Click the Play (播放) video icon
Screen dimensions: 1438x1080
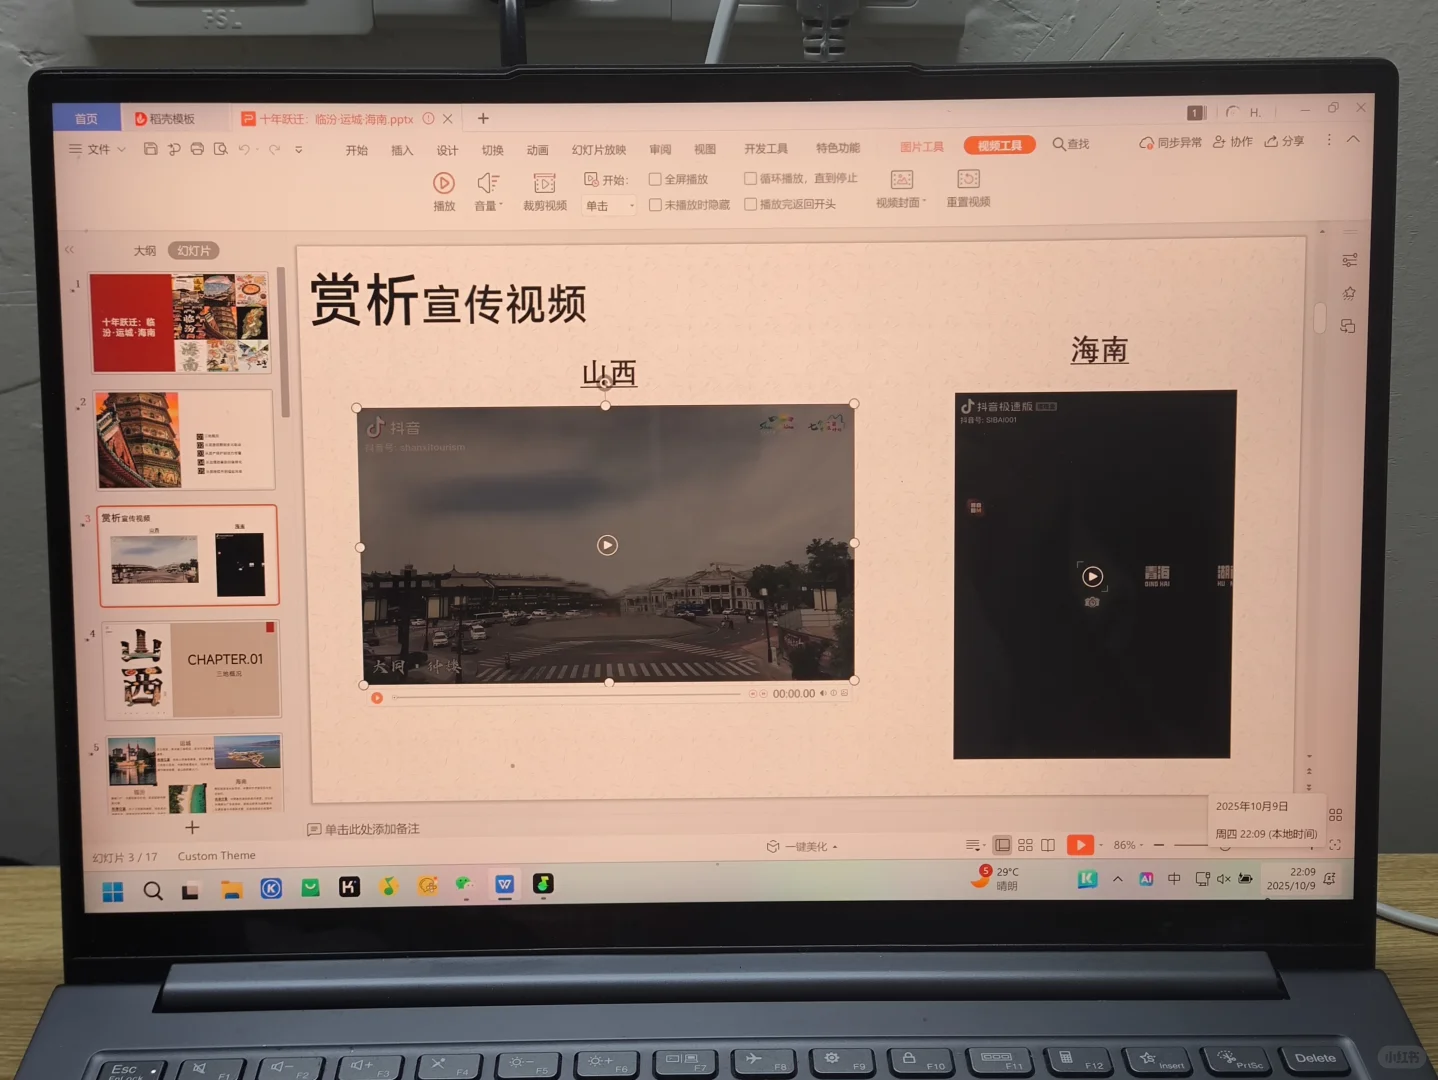(x=444, y=183)
